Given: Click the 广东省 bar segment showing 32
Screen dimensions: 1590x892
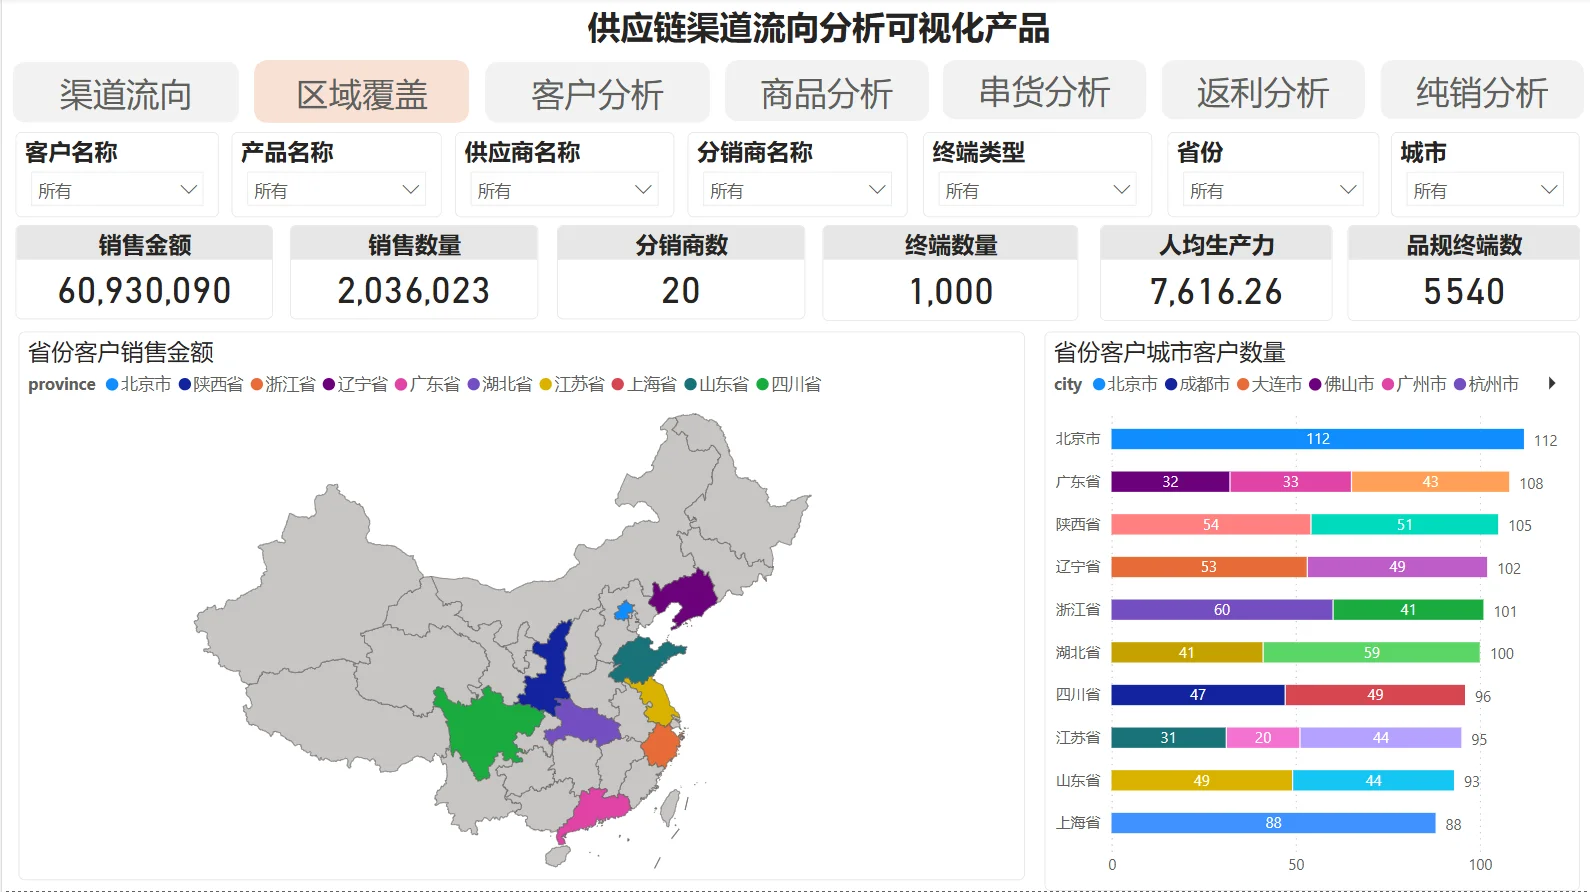Looking at the screenshot, I should click(1170, 482).
